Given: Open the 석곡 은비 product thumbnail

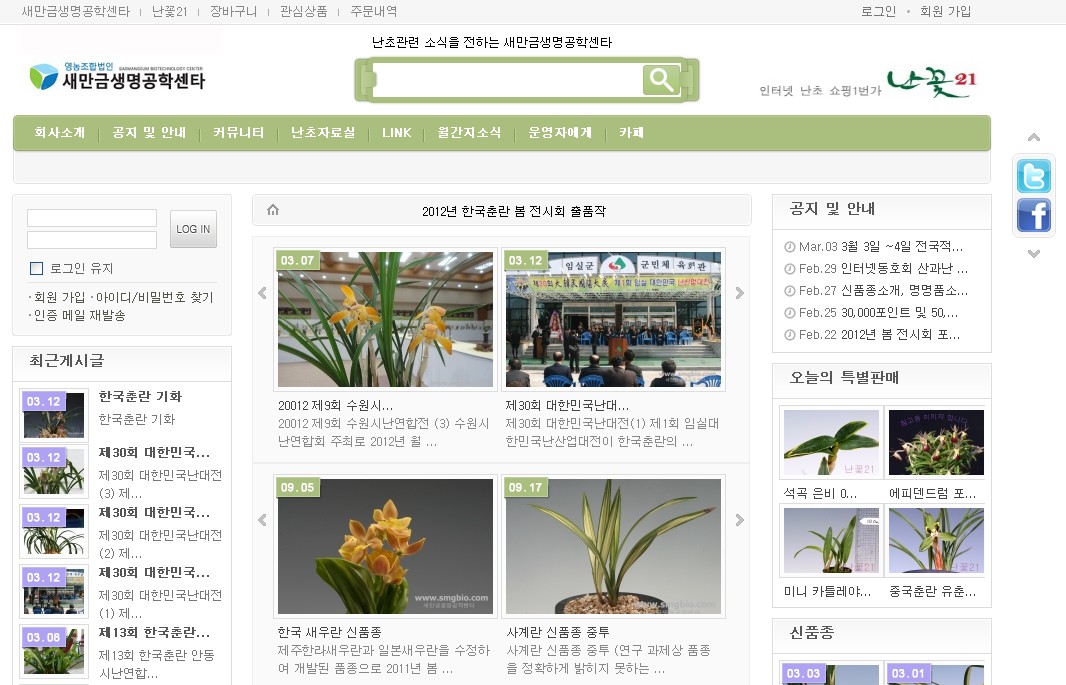Looking at the screenshot, I should [x=831, y=442].
